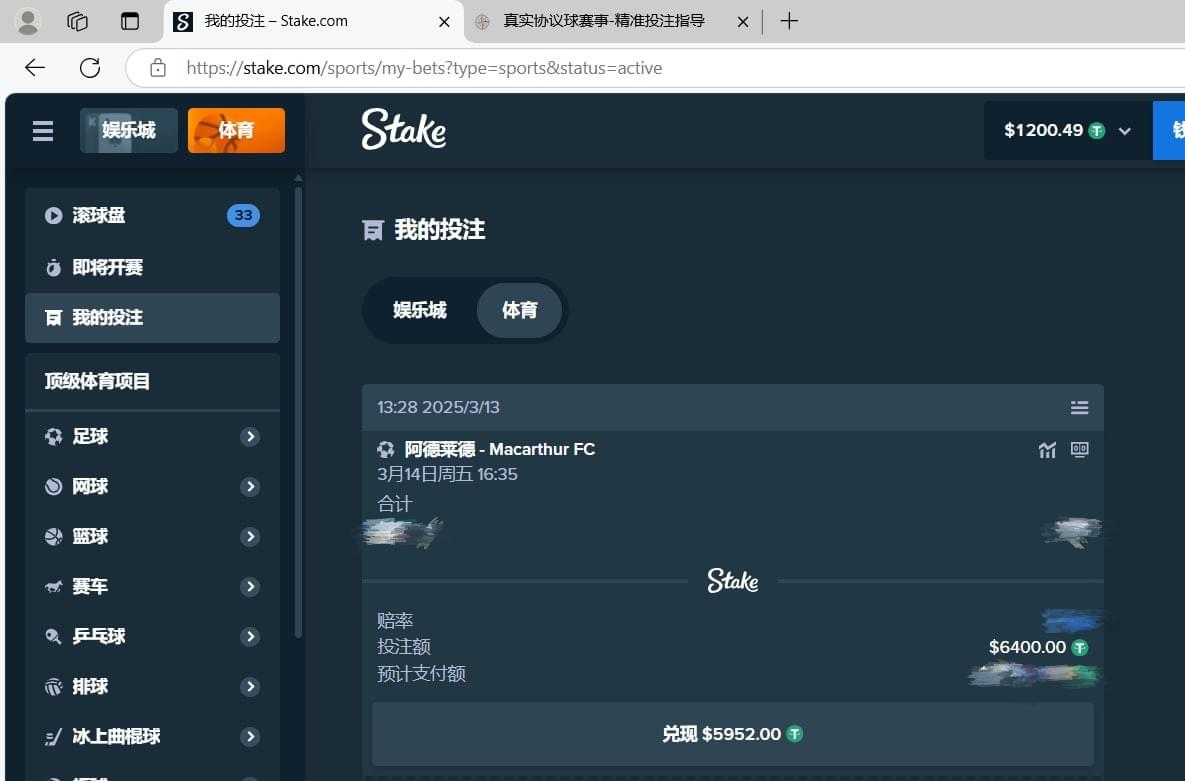Click the tennis ball icon beside 网球

pos(54,486)
